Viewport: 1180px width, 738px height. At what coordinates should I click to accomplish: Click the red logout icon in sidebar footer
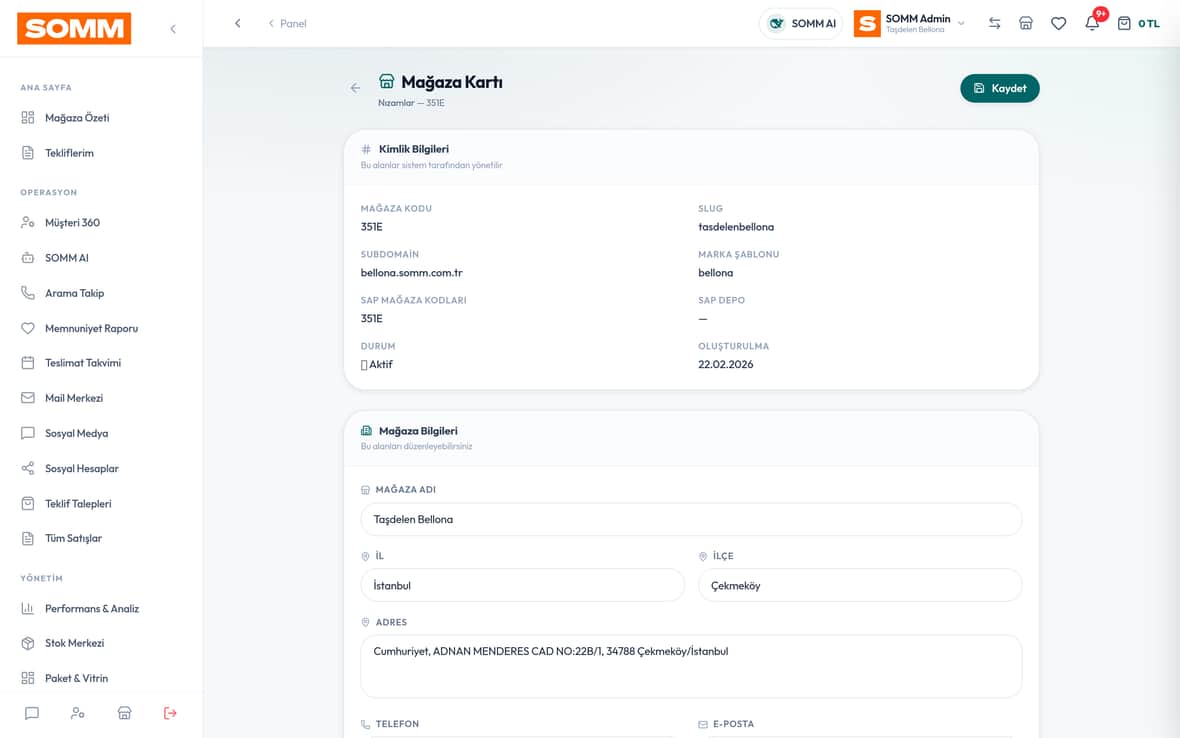pos(170,712)
